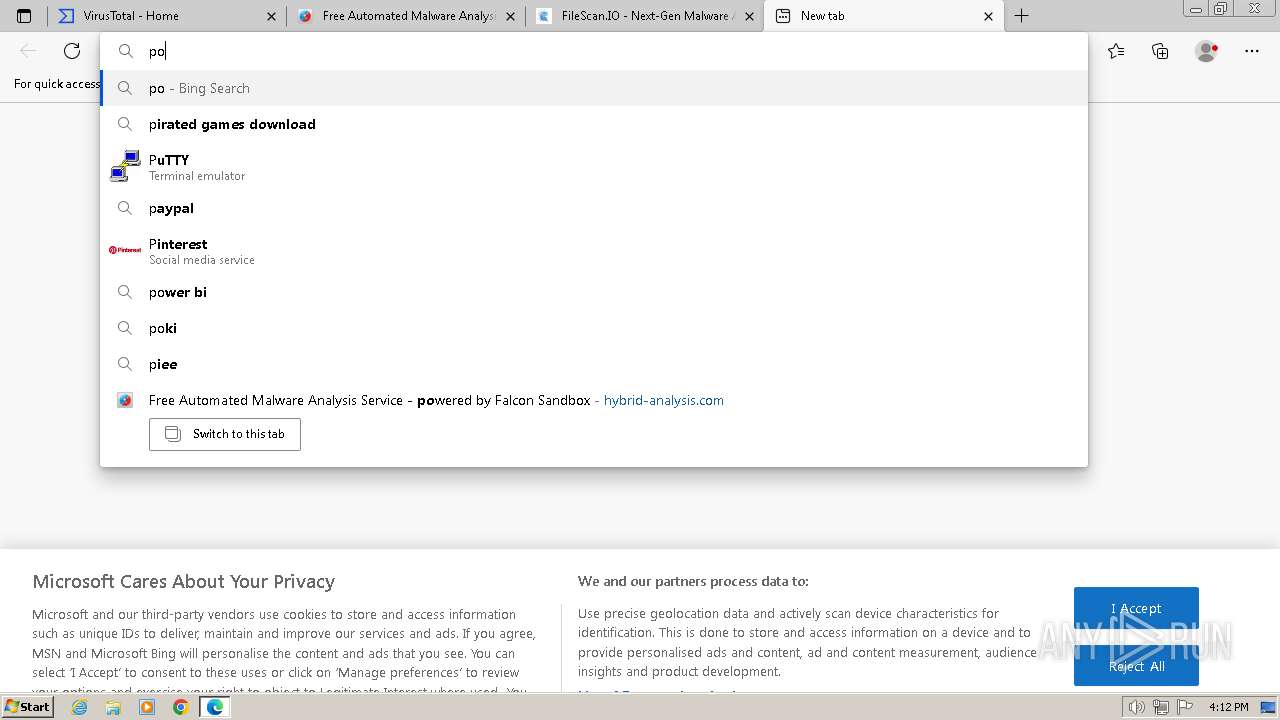
Task: Select 'pirated games download' suggestion
Action: 594,124
